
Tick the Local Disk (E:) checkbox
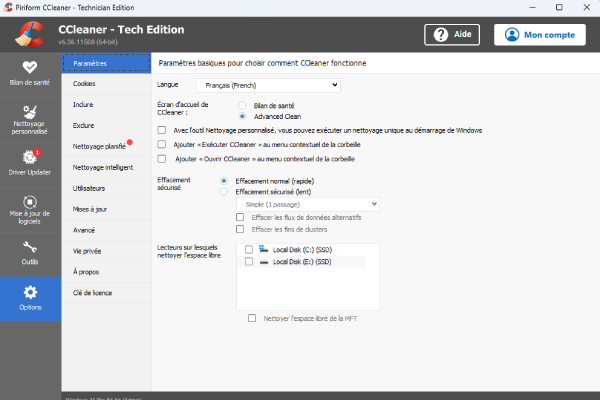coord(249,261)
